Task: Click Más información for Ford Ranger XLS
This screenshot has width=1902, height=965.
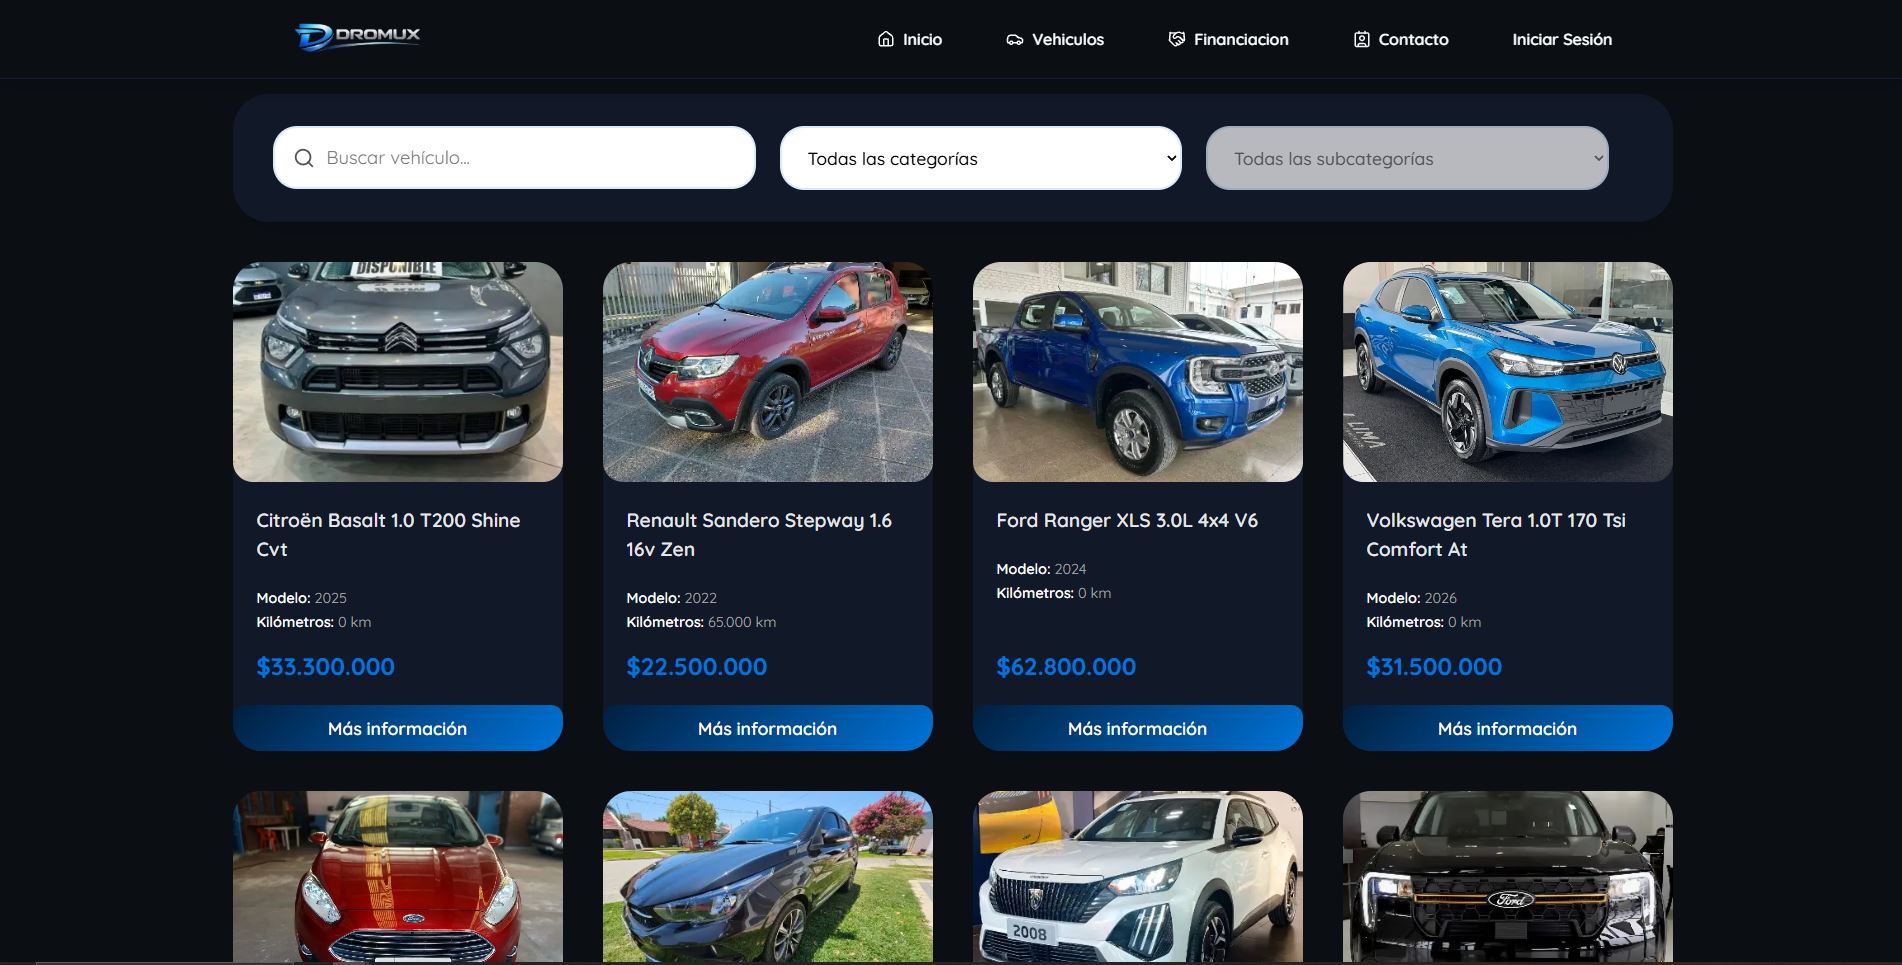Action: (1137, 728)
